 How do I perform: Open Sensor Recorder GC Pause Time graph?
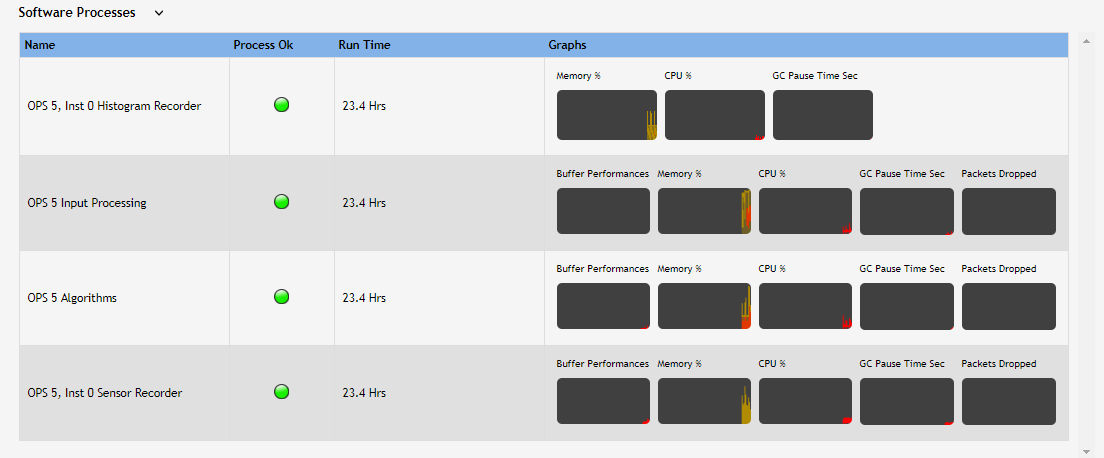[x=906, y=401]
